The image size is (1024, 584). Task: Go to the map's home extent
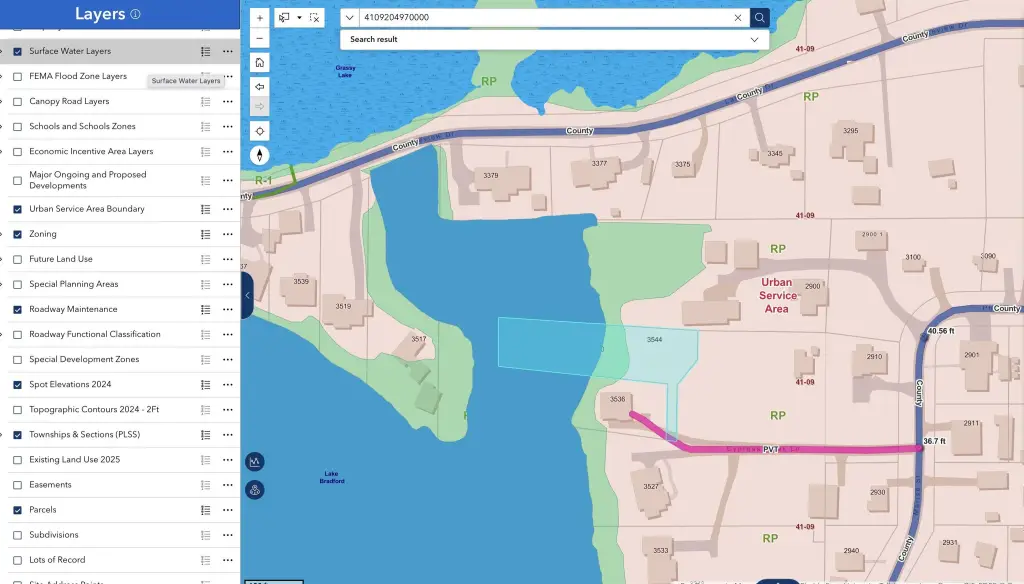[259, 63]
